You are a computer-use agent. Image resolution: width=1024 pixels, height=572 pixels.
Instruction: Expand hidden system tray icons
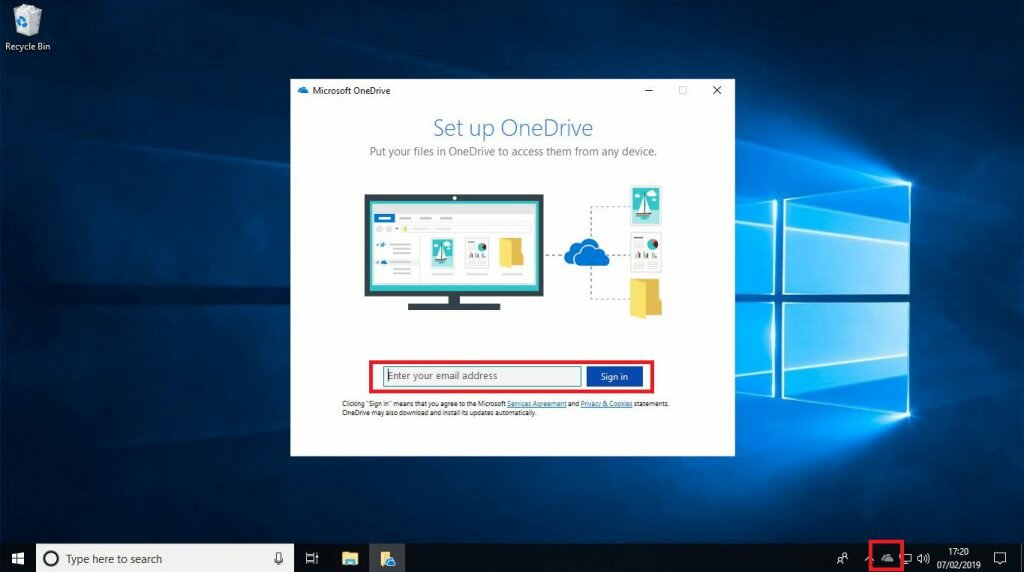869,558
